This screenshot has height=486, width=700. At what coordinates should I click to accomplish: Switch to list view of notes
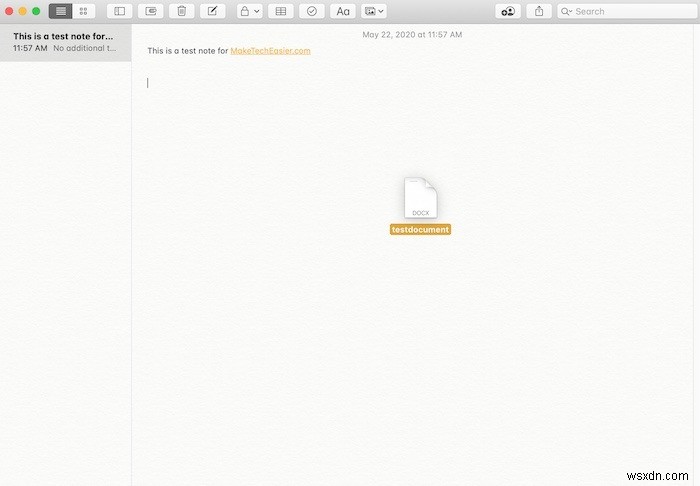point(60,11)
